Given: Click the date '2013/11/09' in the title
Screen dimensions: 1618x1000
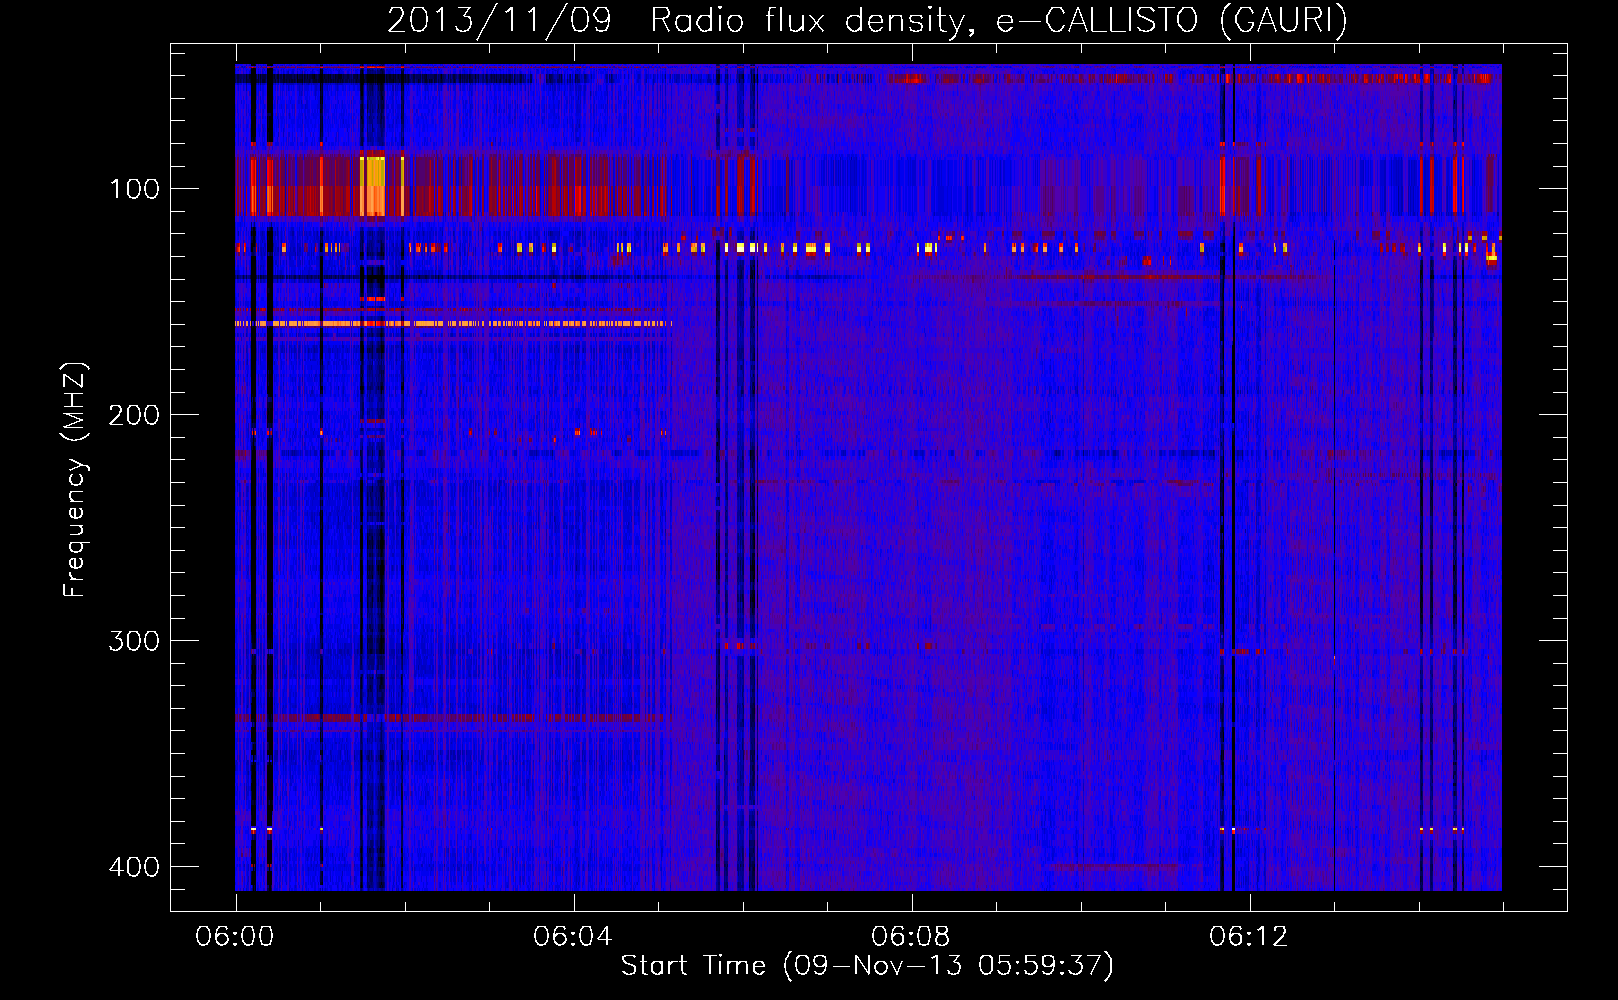Looking at the screenshot, I should click(x=499, y=20).
